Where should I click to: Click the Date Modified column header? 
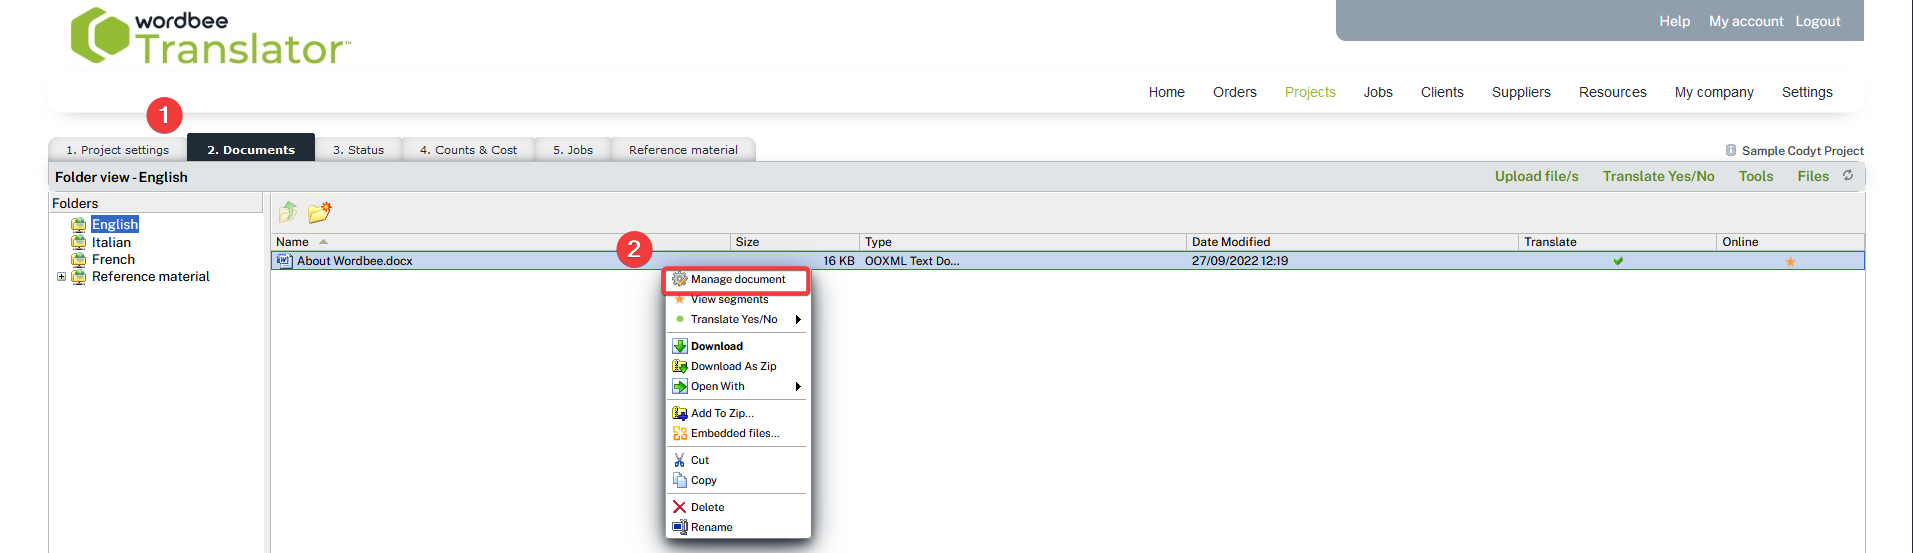tap(1230, 242)
